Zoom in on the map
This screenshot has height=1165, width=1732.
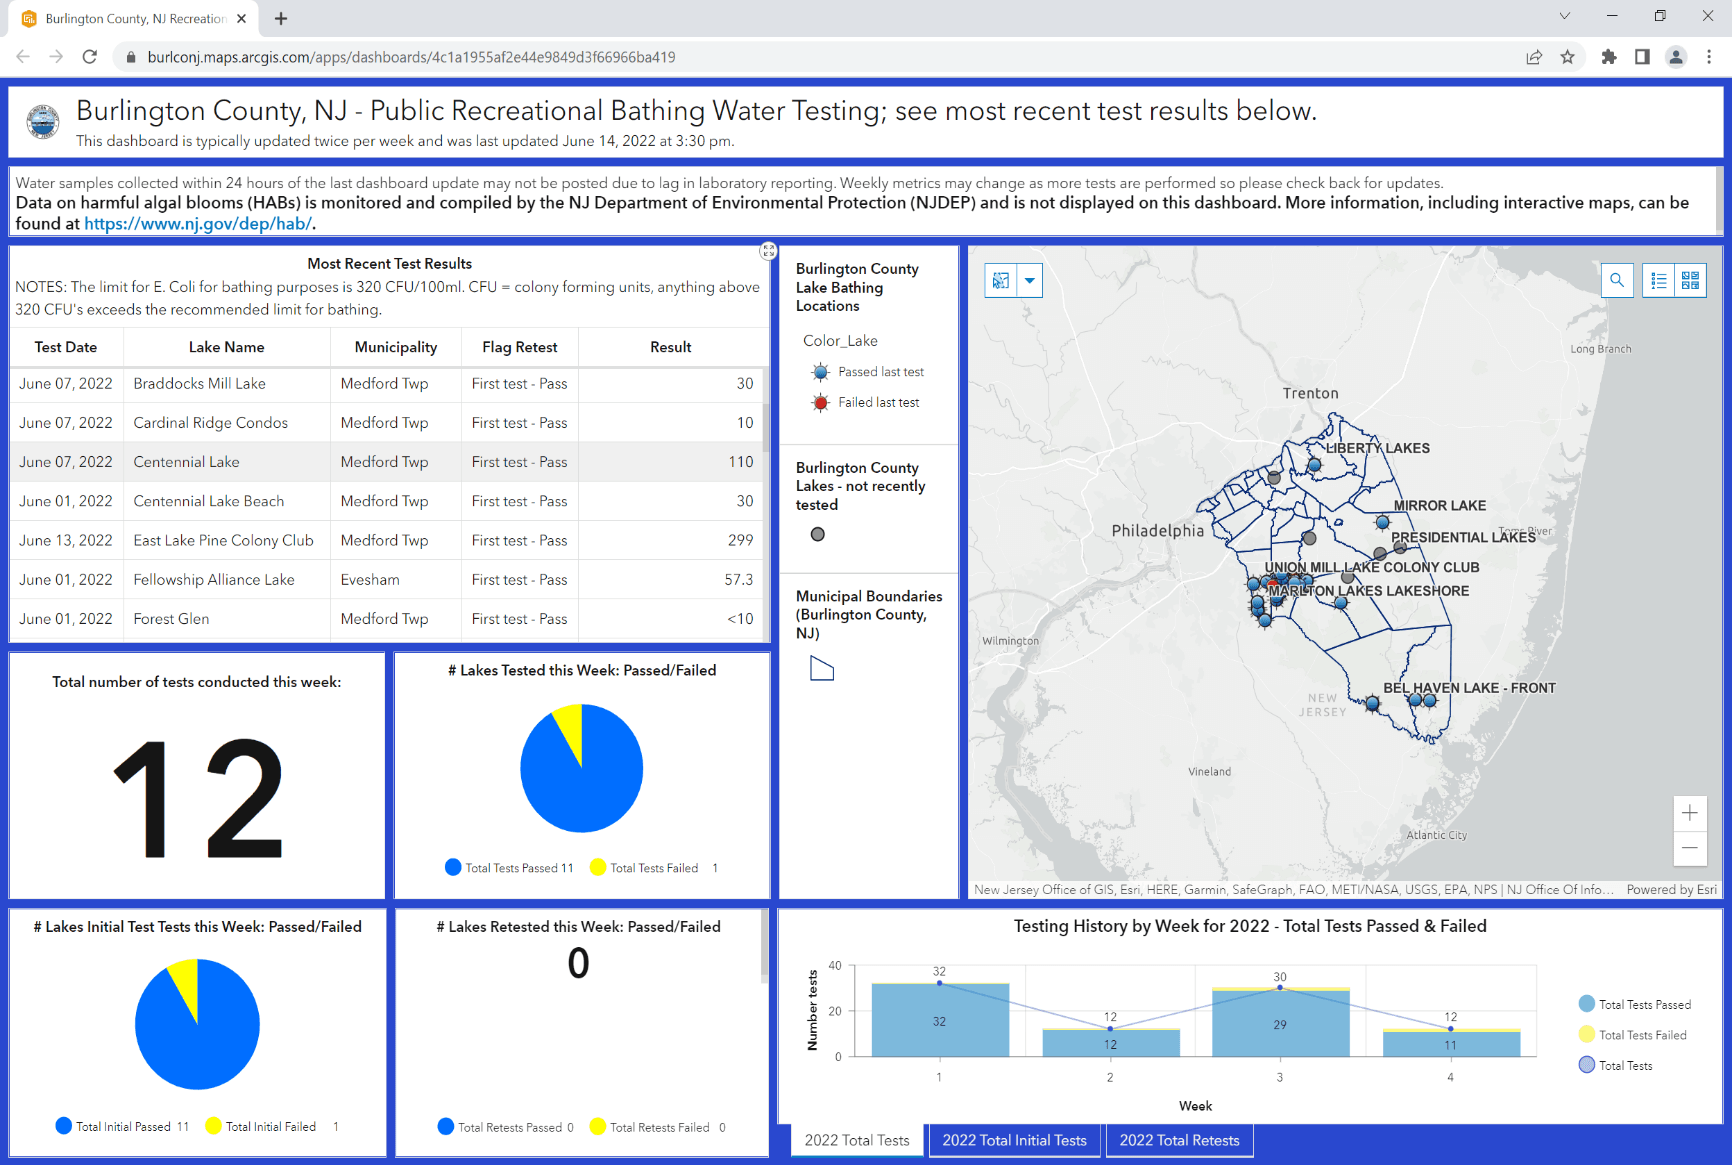click(x=1689, y=813)
